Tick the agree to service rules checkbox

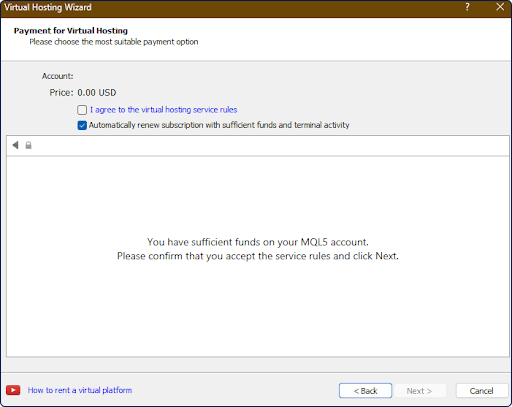82,110
